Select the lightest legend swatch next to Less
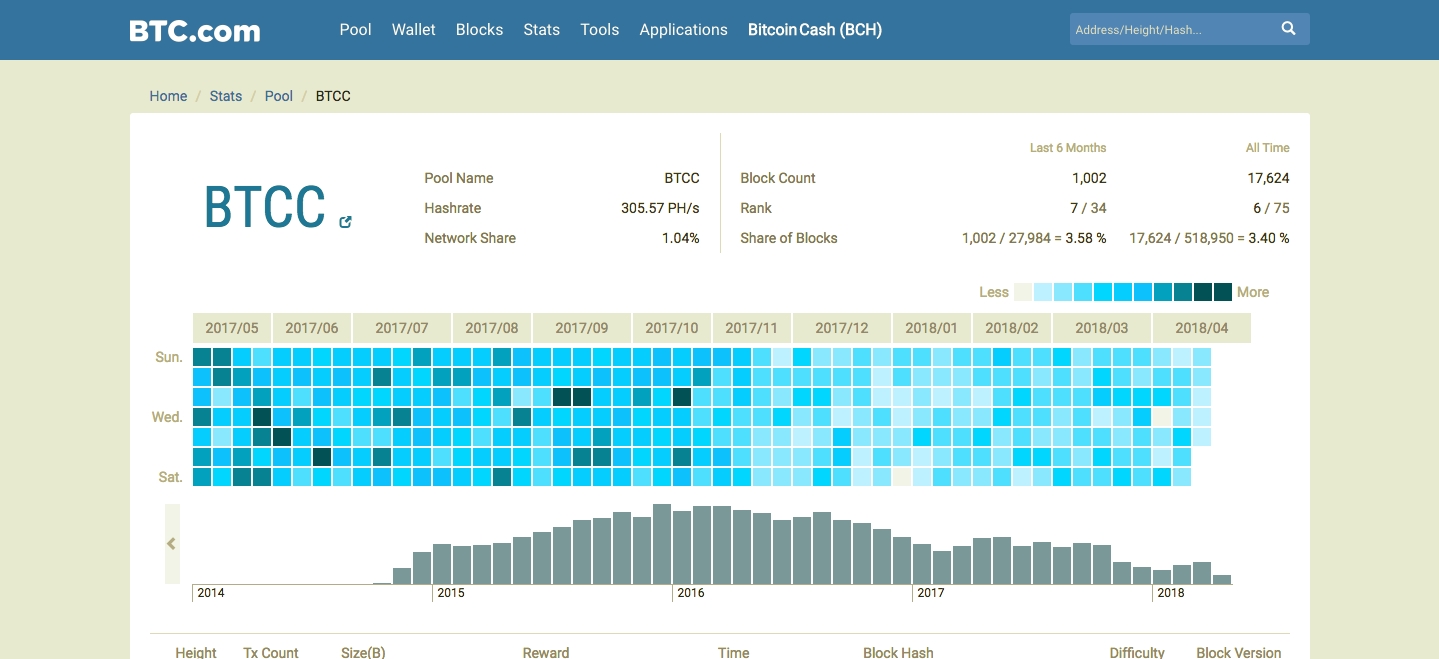 point(1023,292)
